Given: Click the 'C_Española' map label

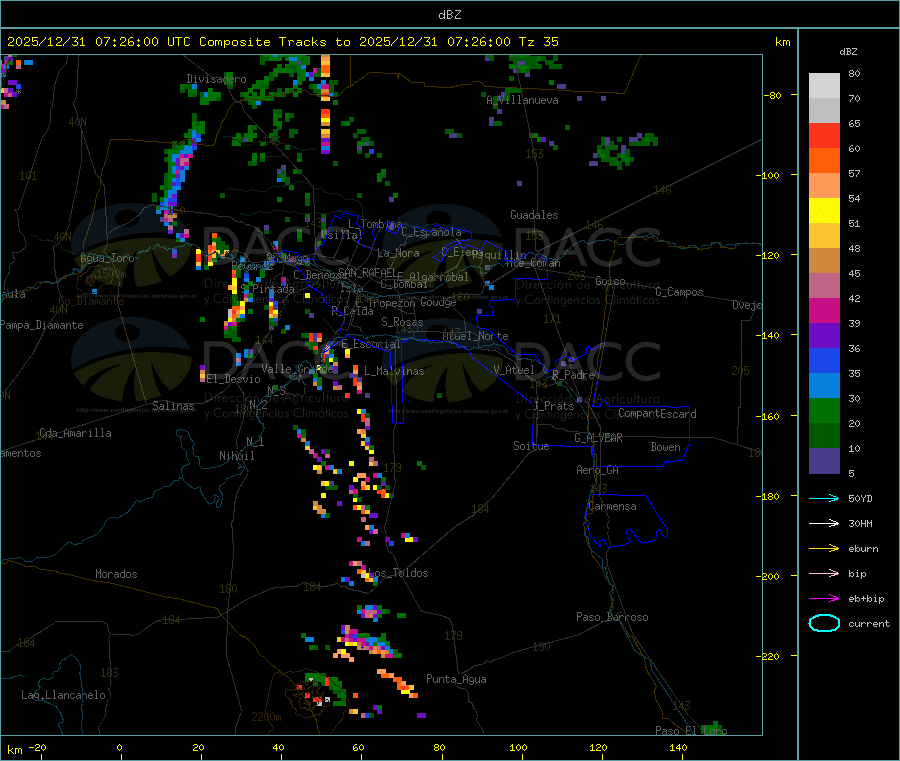Looking at the screenshot, I should point(431,232).
